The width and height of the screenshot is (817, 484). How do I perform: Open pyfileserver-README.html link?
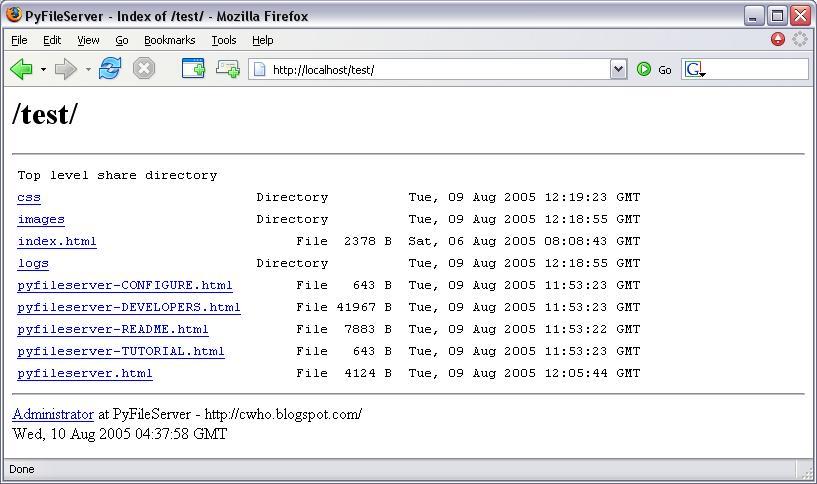(x=113, y=329)
